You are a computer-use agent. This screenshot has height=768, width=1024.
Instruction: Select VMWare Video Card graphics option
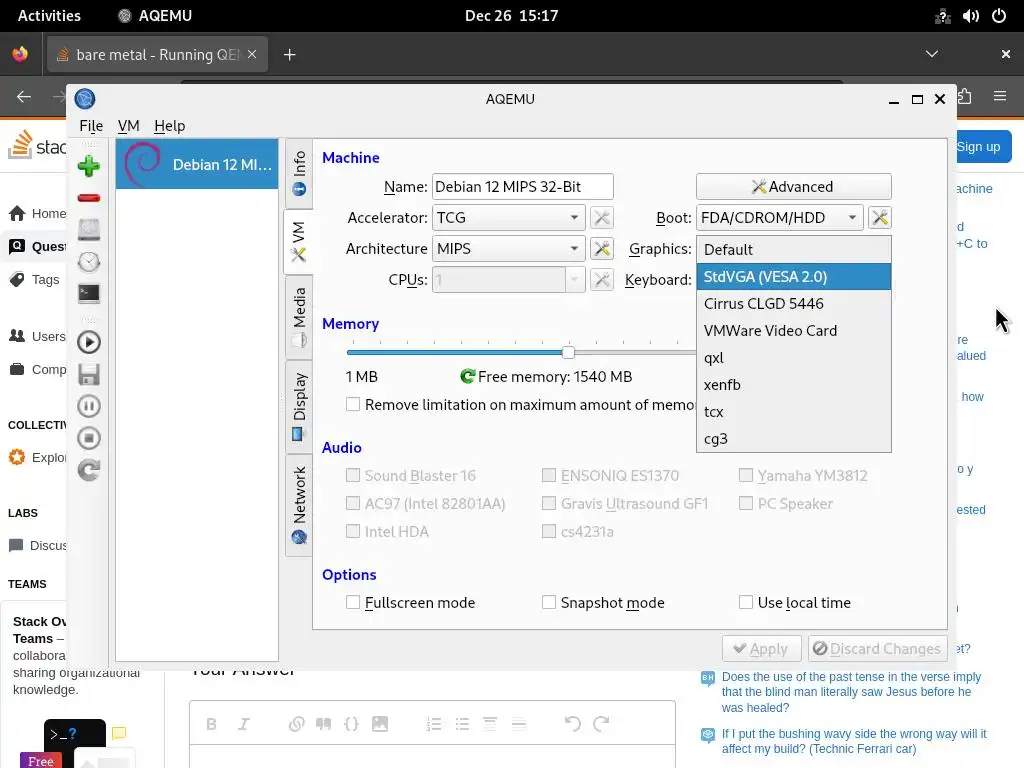(x=793, y=330)
